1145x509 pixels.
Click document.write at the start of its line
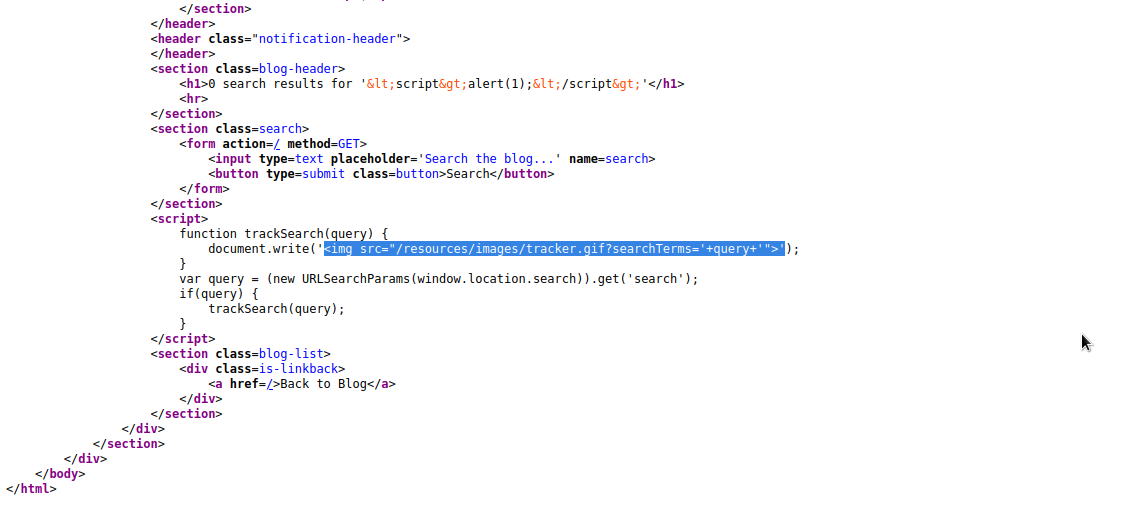(x=259, y=249)
